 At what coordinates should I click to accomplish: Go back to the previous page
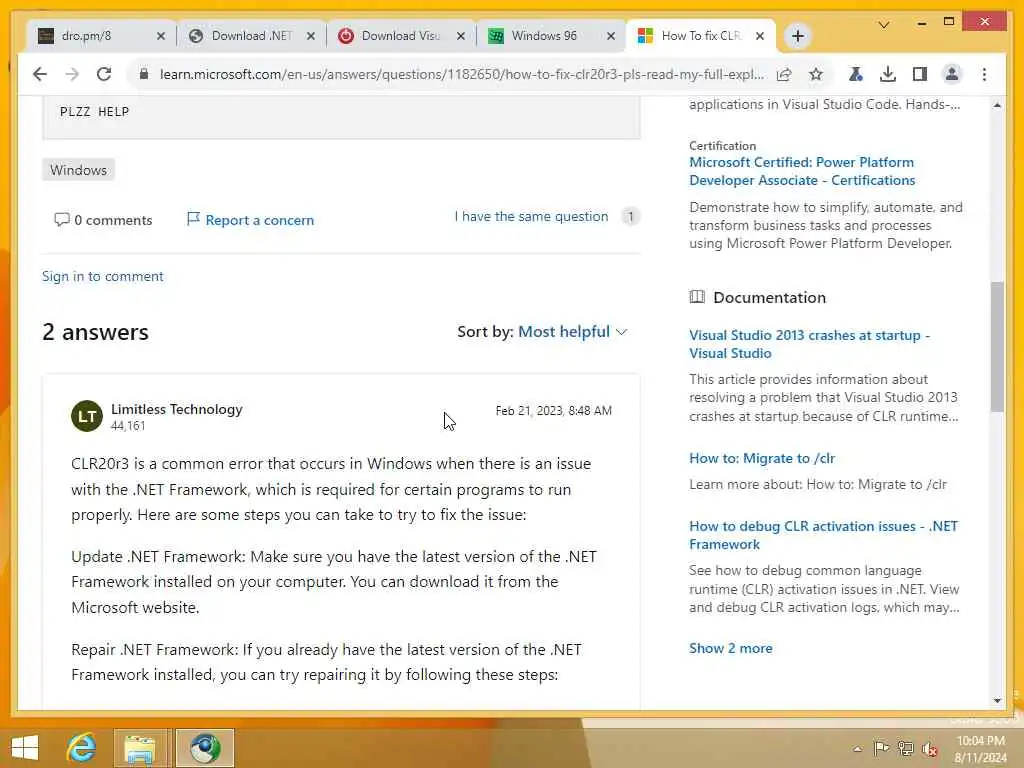point(40,74)
